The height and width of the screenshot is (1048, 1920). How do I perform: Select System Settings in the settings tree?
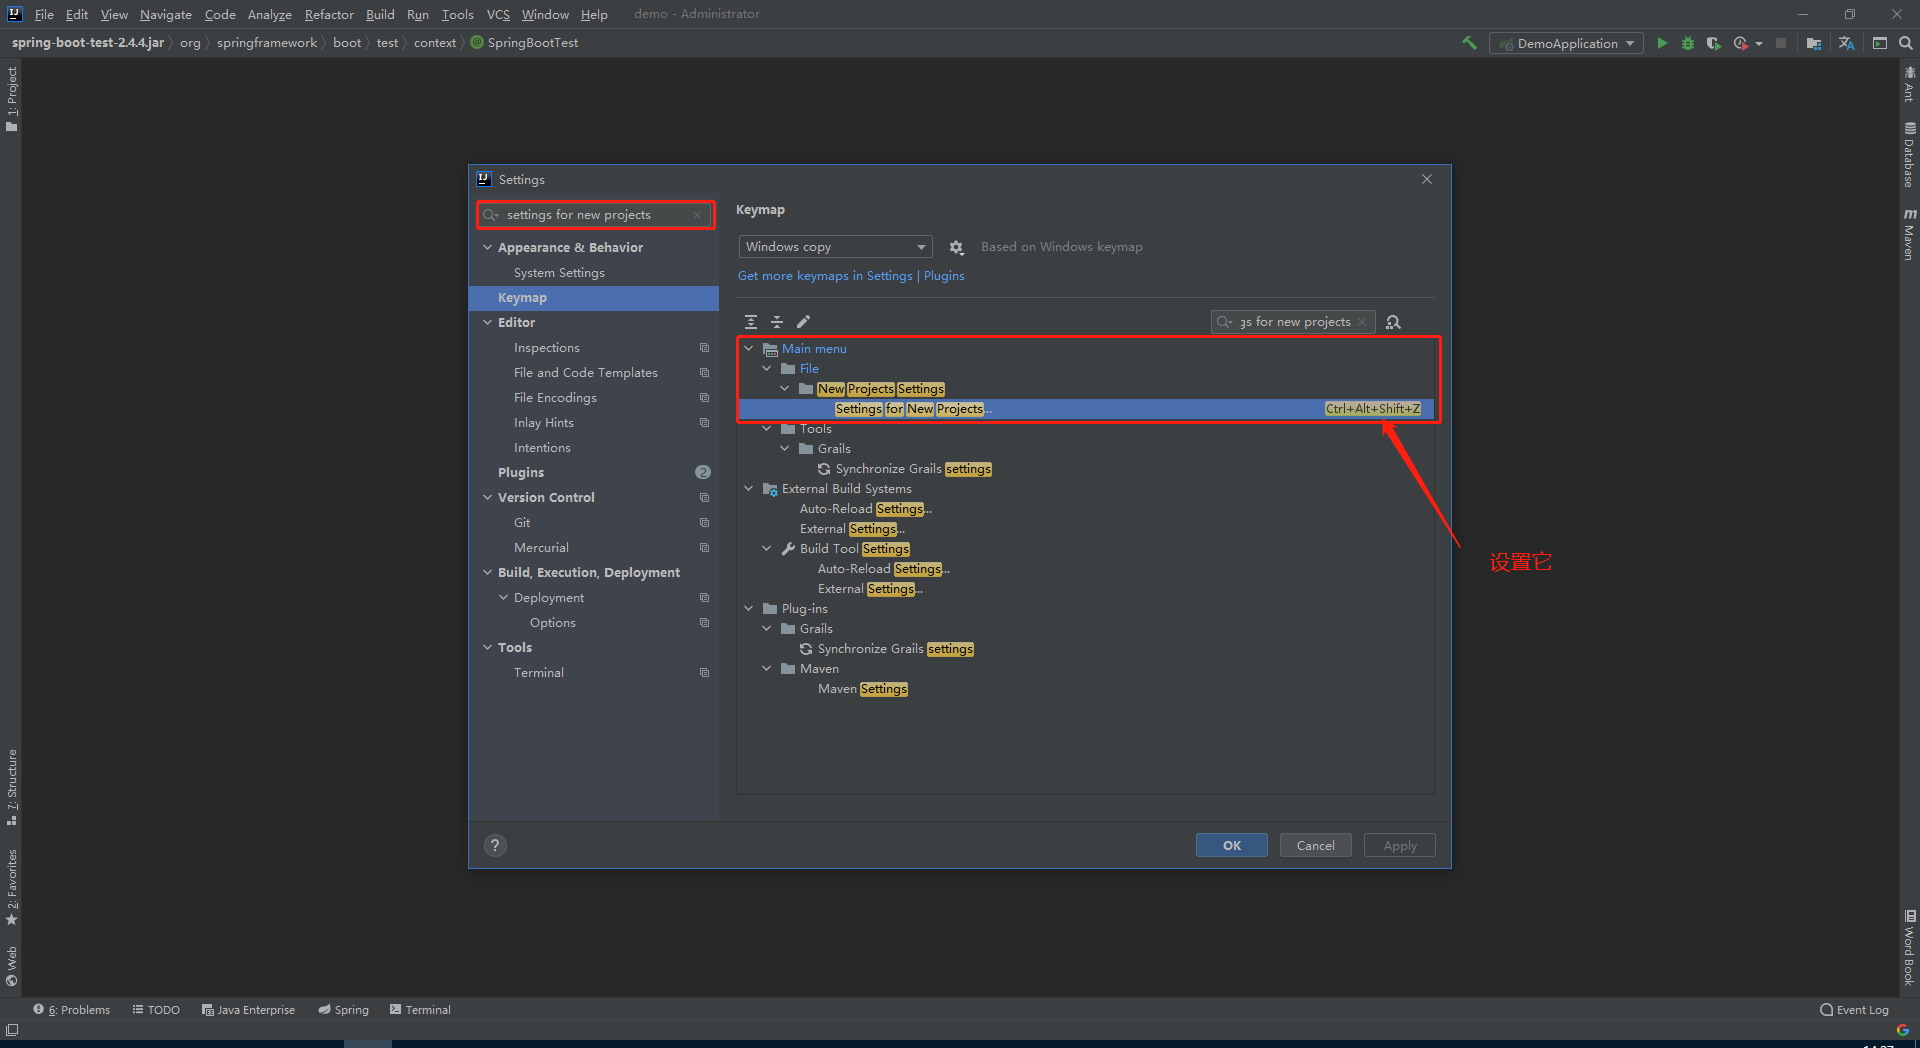559,273
